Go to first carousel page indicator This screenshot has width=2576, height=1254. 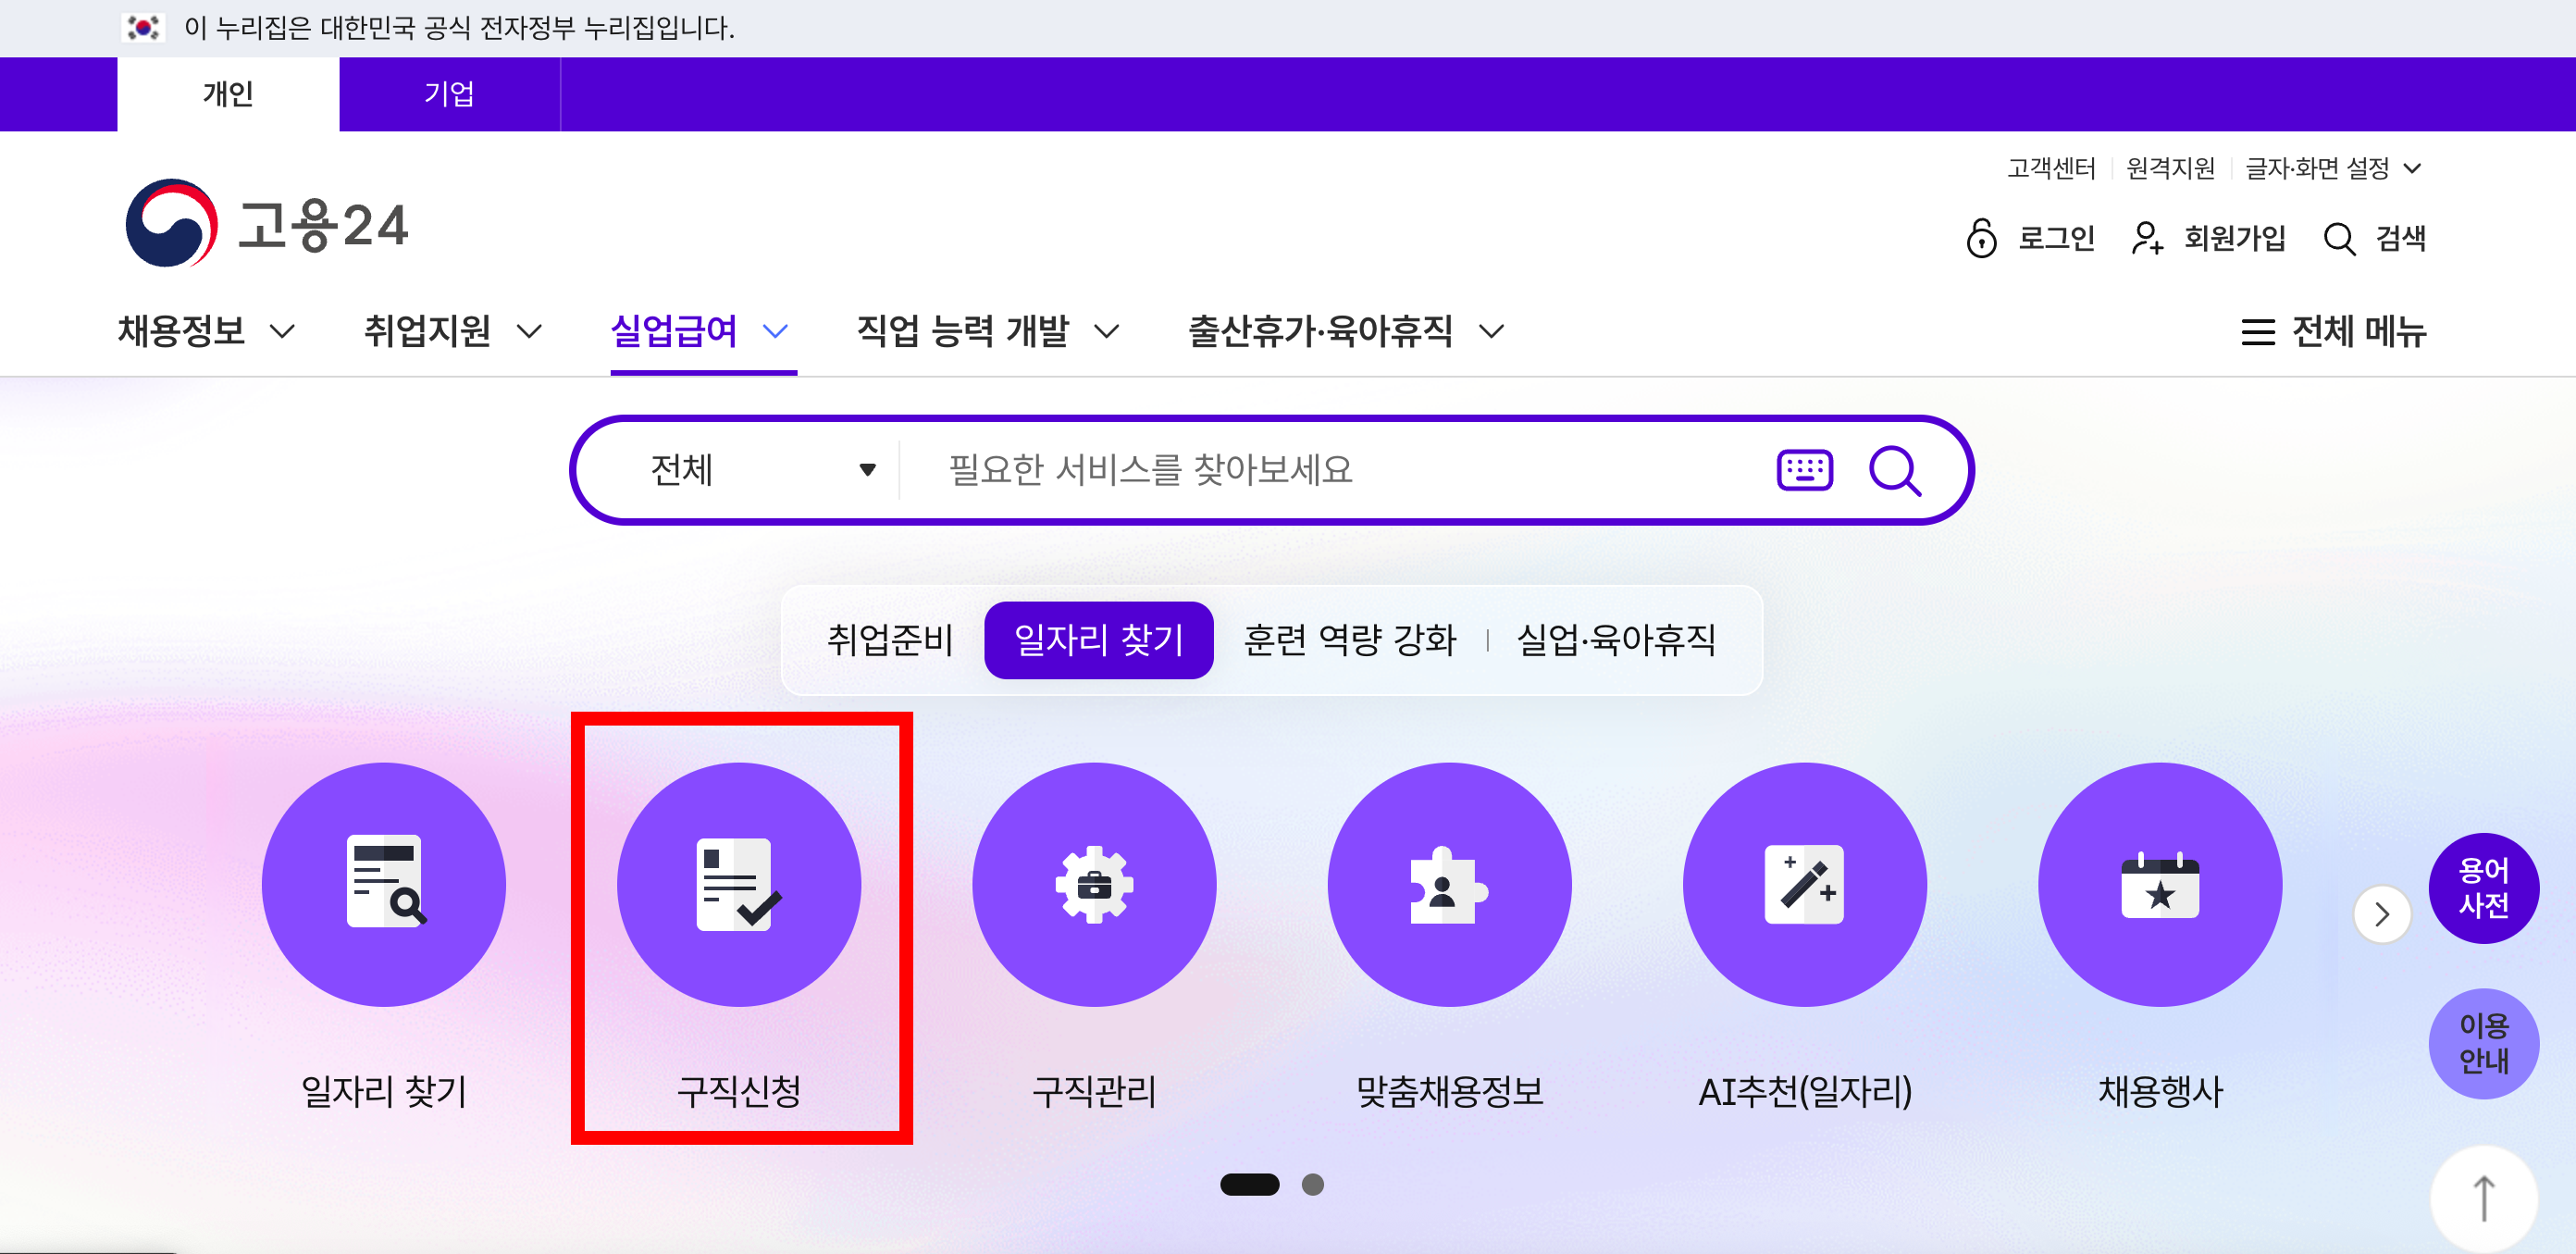tap(1249, 1184)
